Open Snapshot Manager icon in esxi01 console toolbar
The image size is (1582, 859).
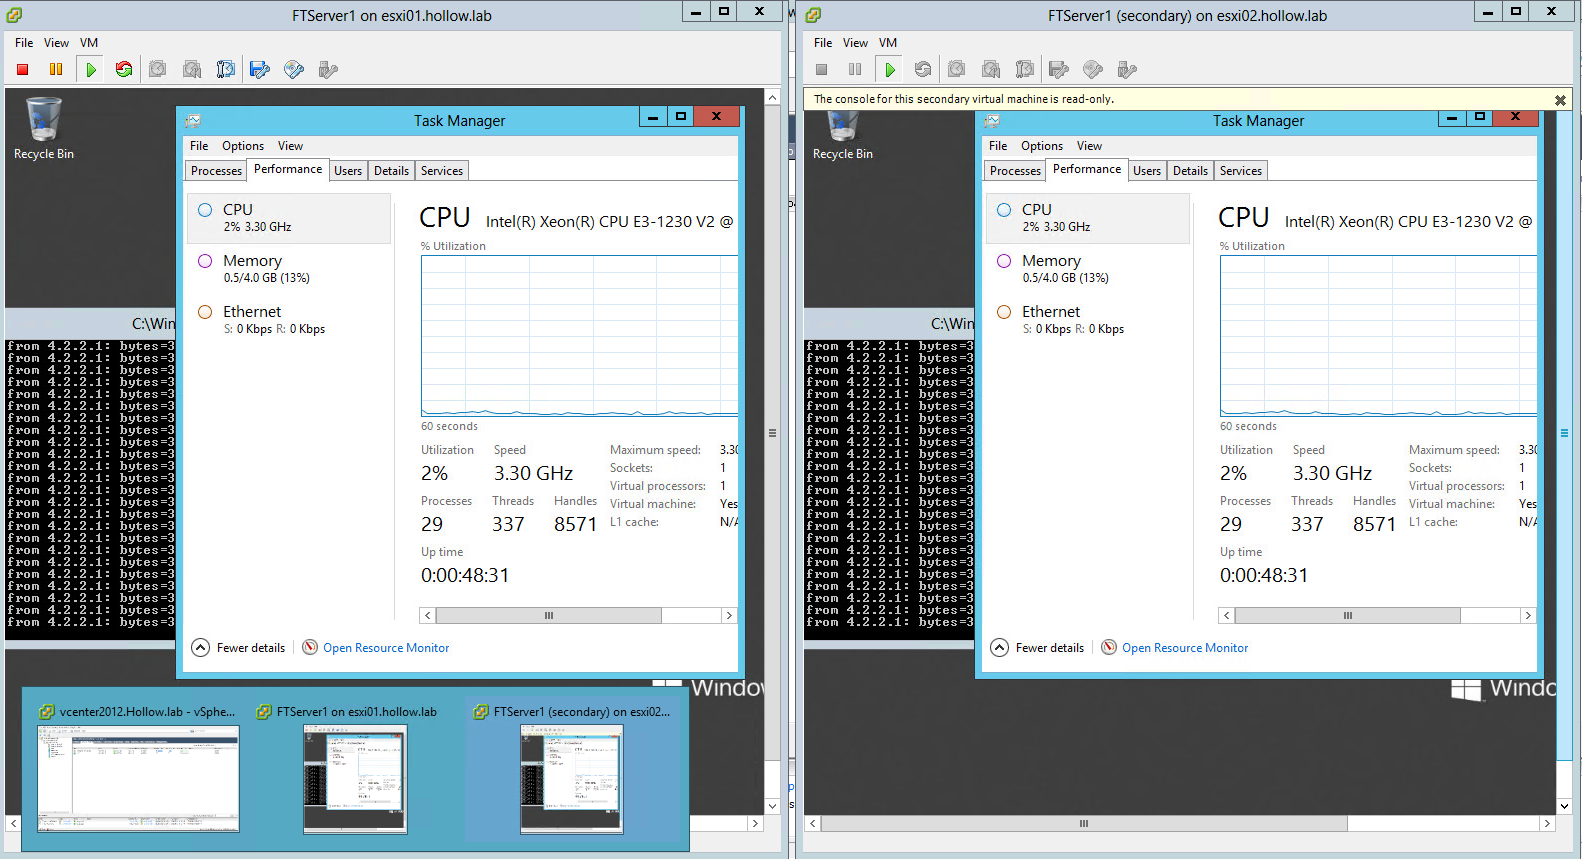point(226,70)
